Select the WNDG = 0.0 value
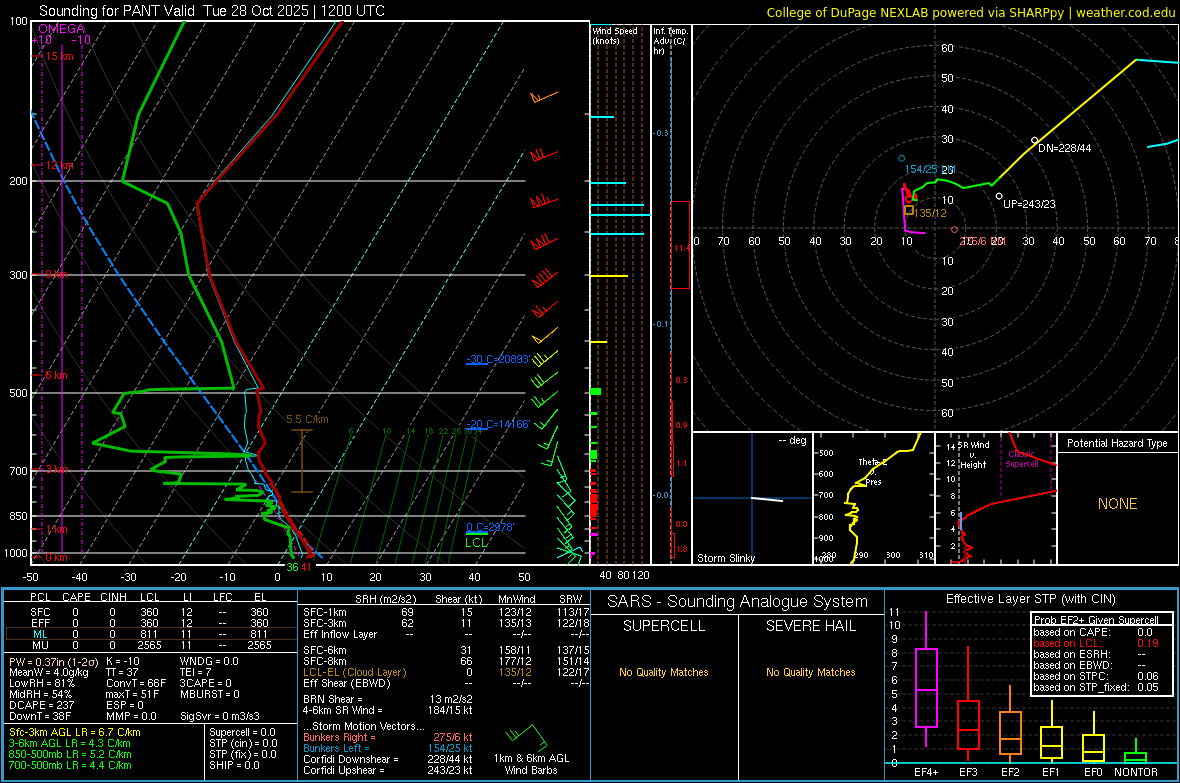 (209, 662)
